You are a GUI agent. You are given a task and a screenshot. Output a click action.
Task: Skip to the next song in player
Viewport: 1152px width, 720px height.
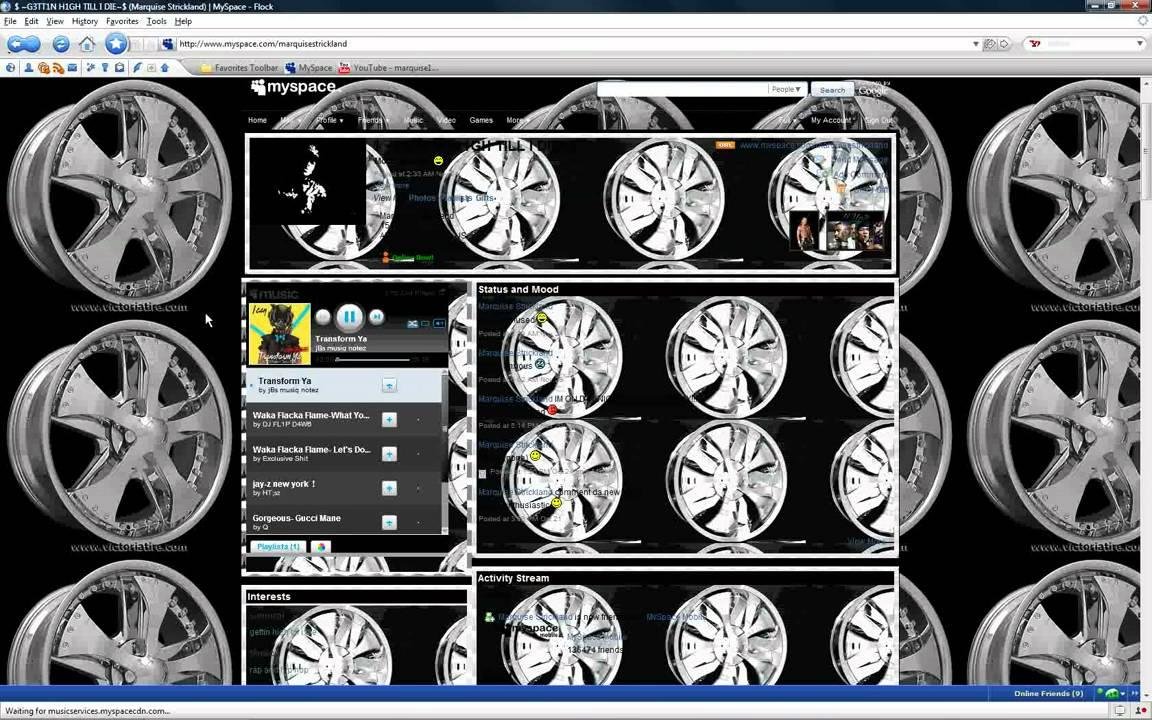(x=377, y=317)
